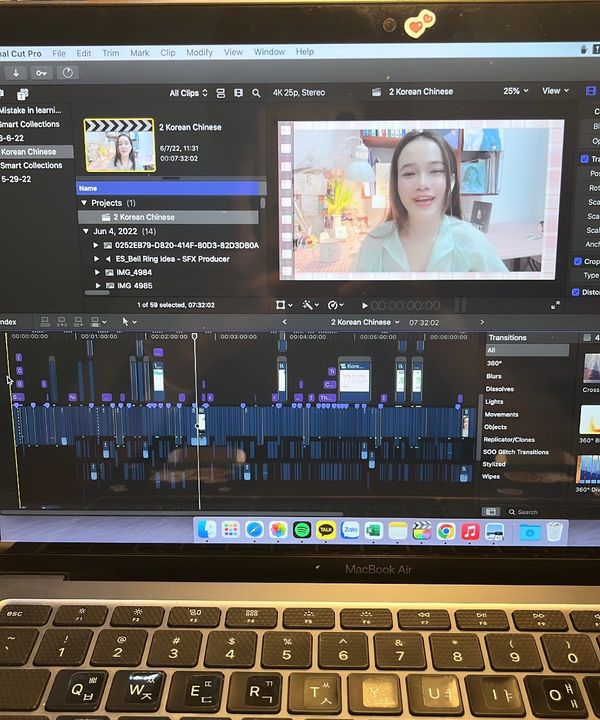Select the Stylized transitions category
Viewport: 600px width, 720px height.
pyautogui.click(x=493, y=464)
